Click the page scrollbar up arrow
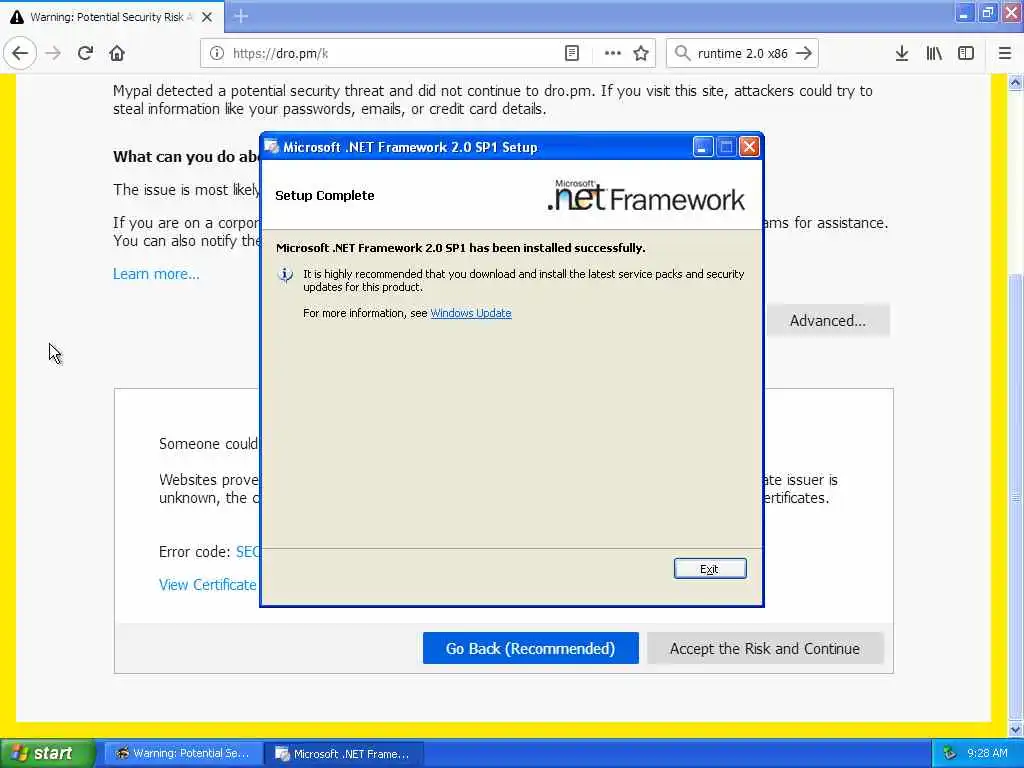The image size is (1024, 768). point(1016,83)
